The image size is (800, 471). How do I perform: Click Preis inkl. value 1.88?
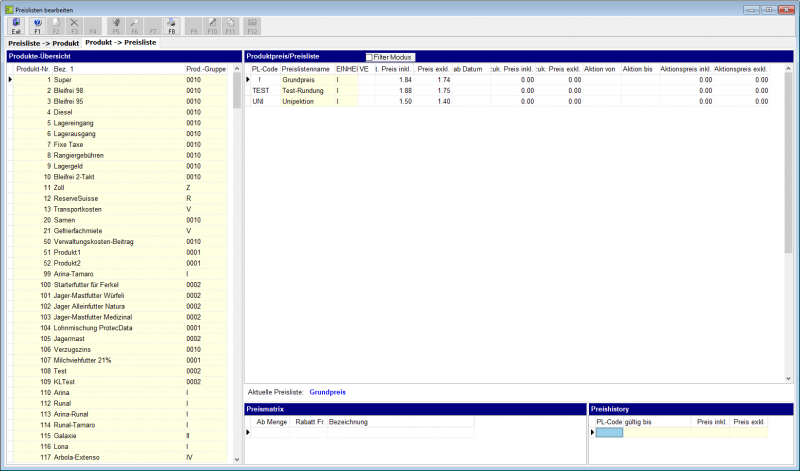(406, 90)
